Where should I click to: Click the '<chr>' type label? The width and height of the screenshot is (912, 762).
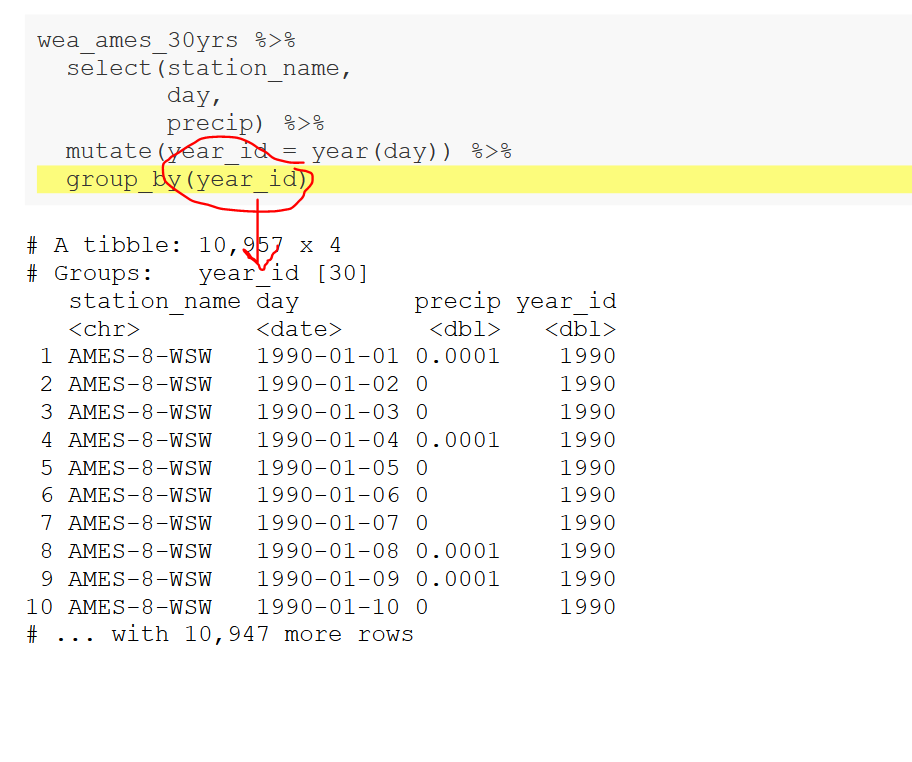(x=104, y=329)
